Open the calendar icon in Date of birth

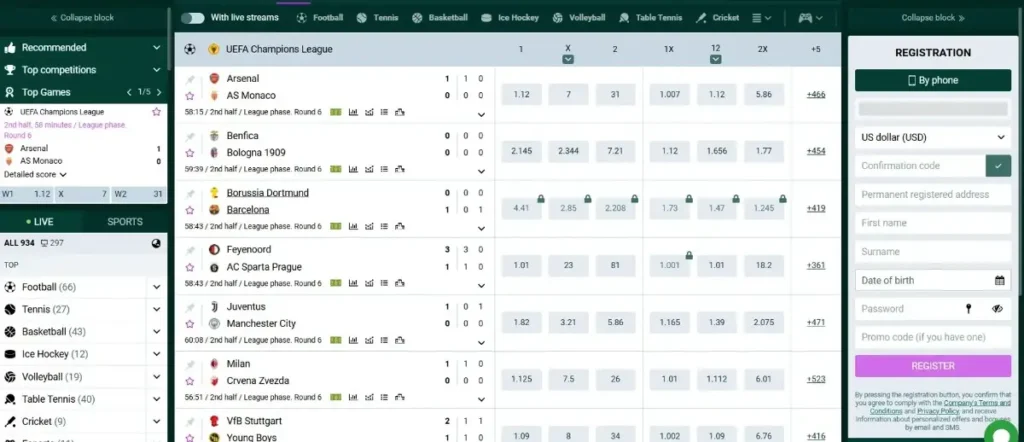pos(999,280)
